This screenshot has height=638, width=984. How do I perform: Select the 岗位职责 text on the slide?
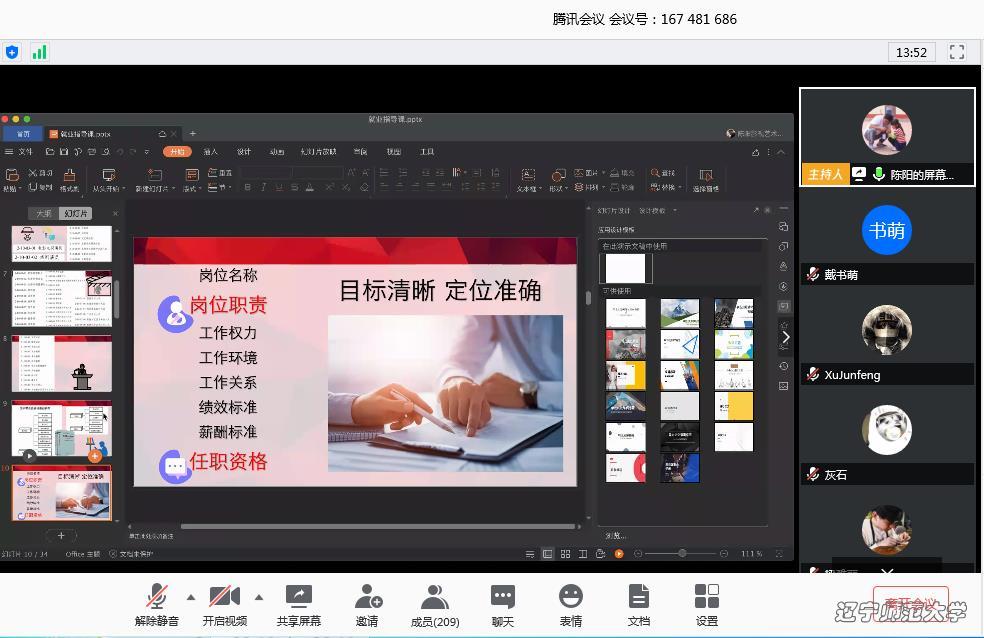point(228,305)
